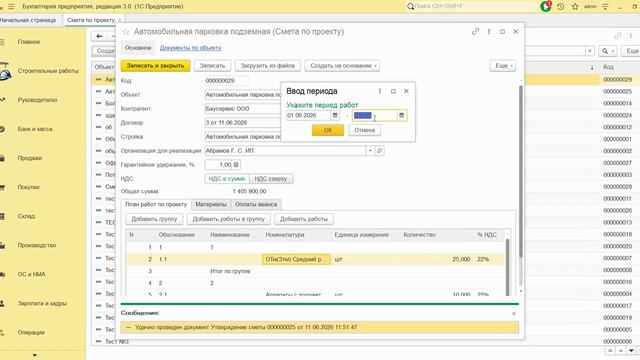Open the Руководителю section

coord(37,100)
